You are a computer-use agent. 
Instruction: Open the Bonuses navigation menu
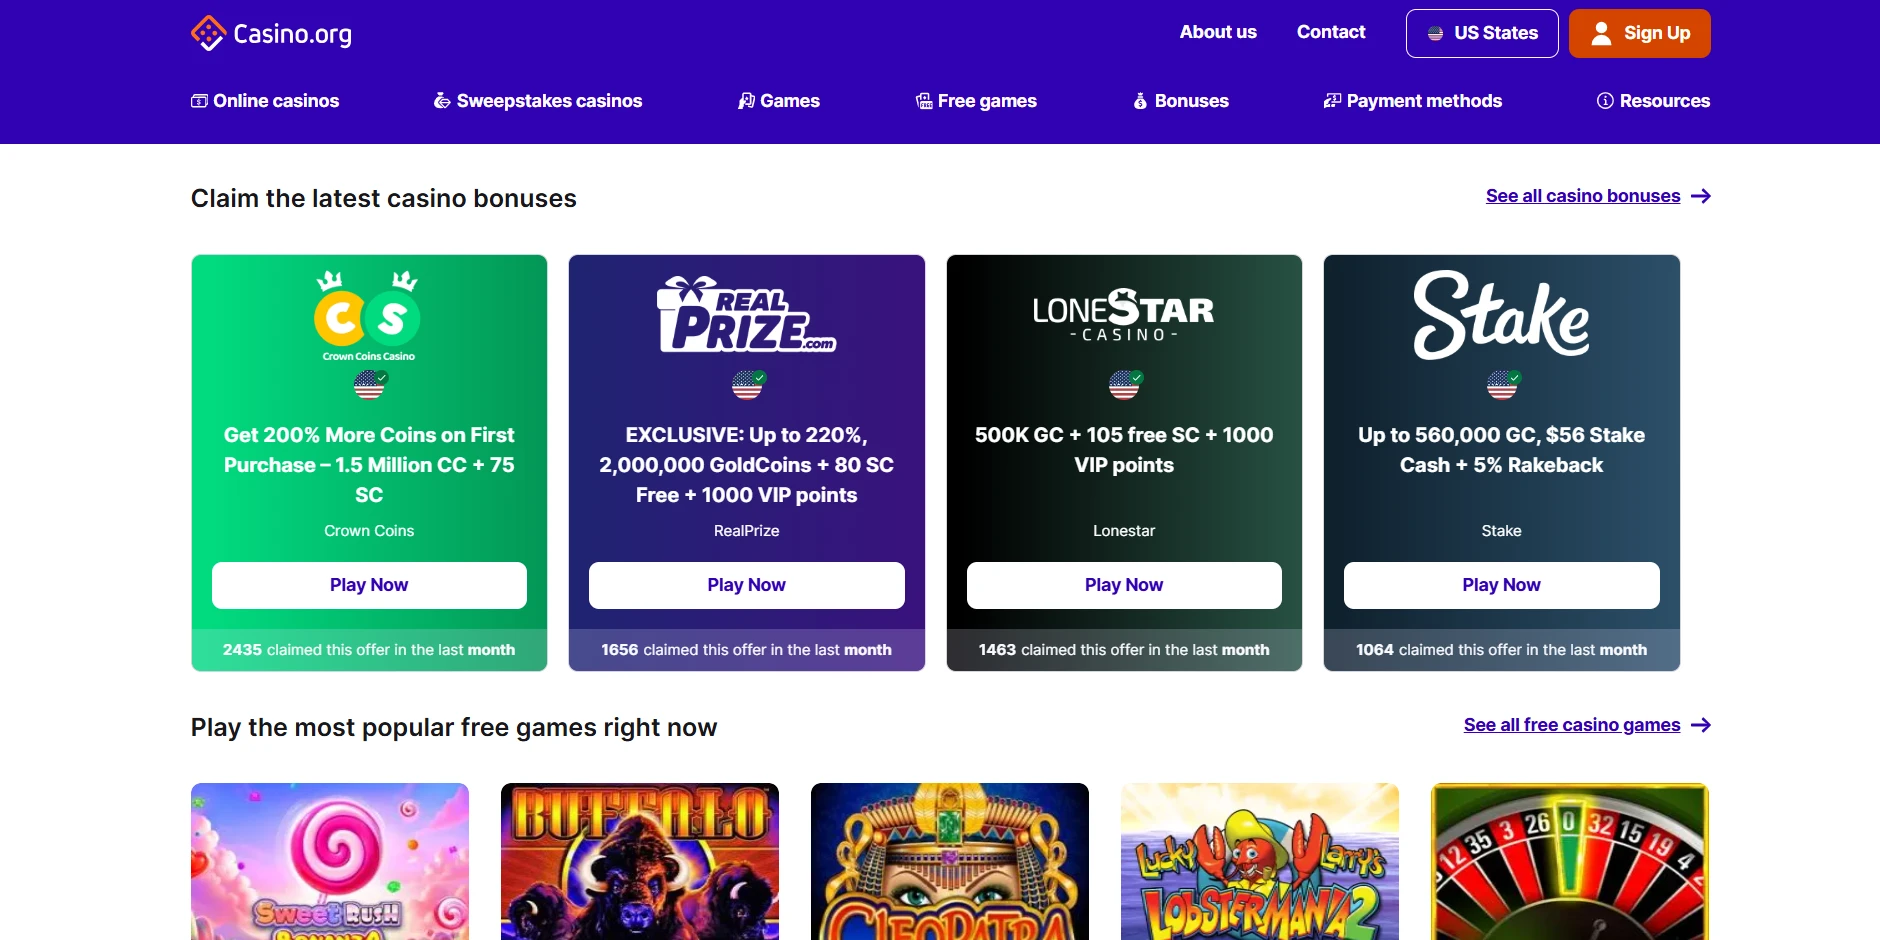pos(1180,101)
